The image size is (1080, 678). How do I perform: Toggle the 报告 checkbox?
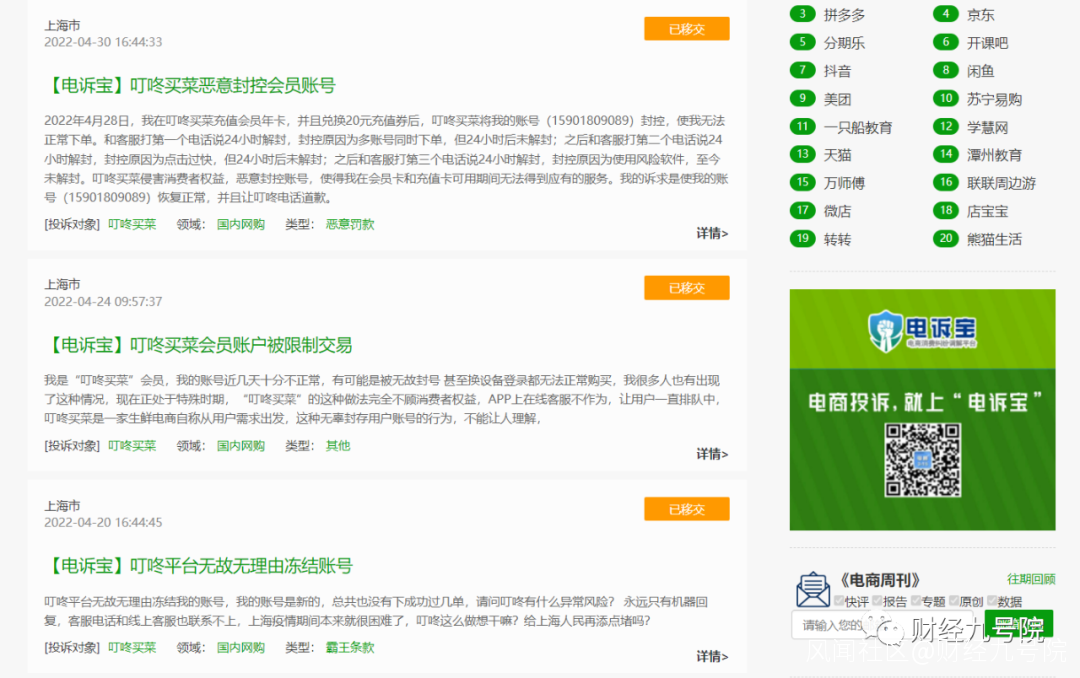pos(877,601)
